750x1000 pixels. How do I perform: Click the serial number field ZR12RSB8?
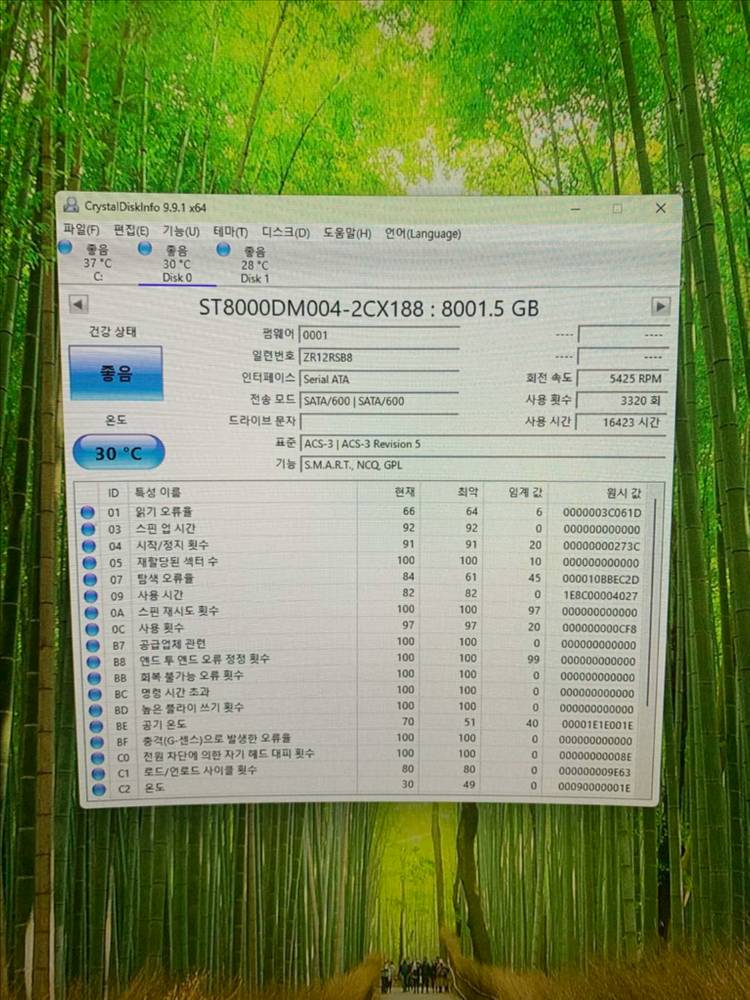pyautogui.click(x=379, y=357)
